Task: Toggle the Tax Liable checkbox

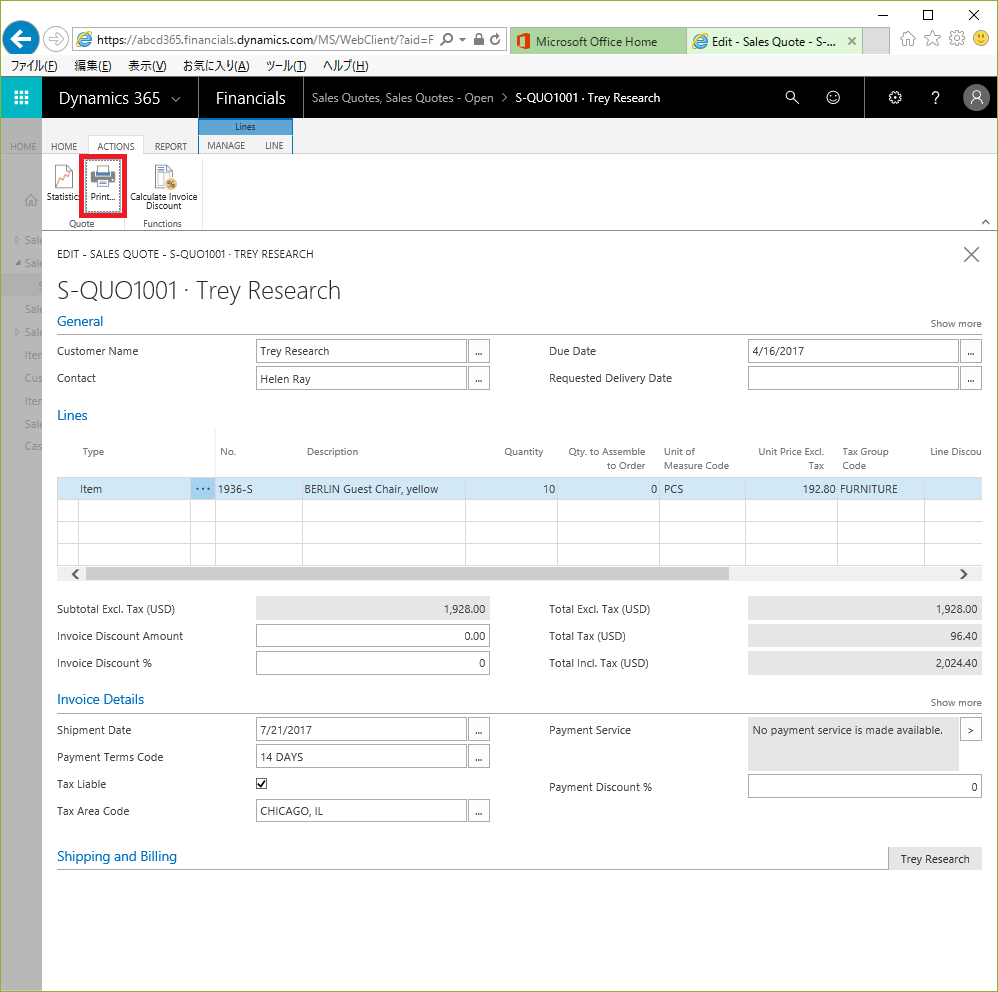Action: pos(262,784)
